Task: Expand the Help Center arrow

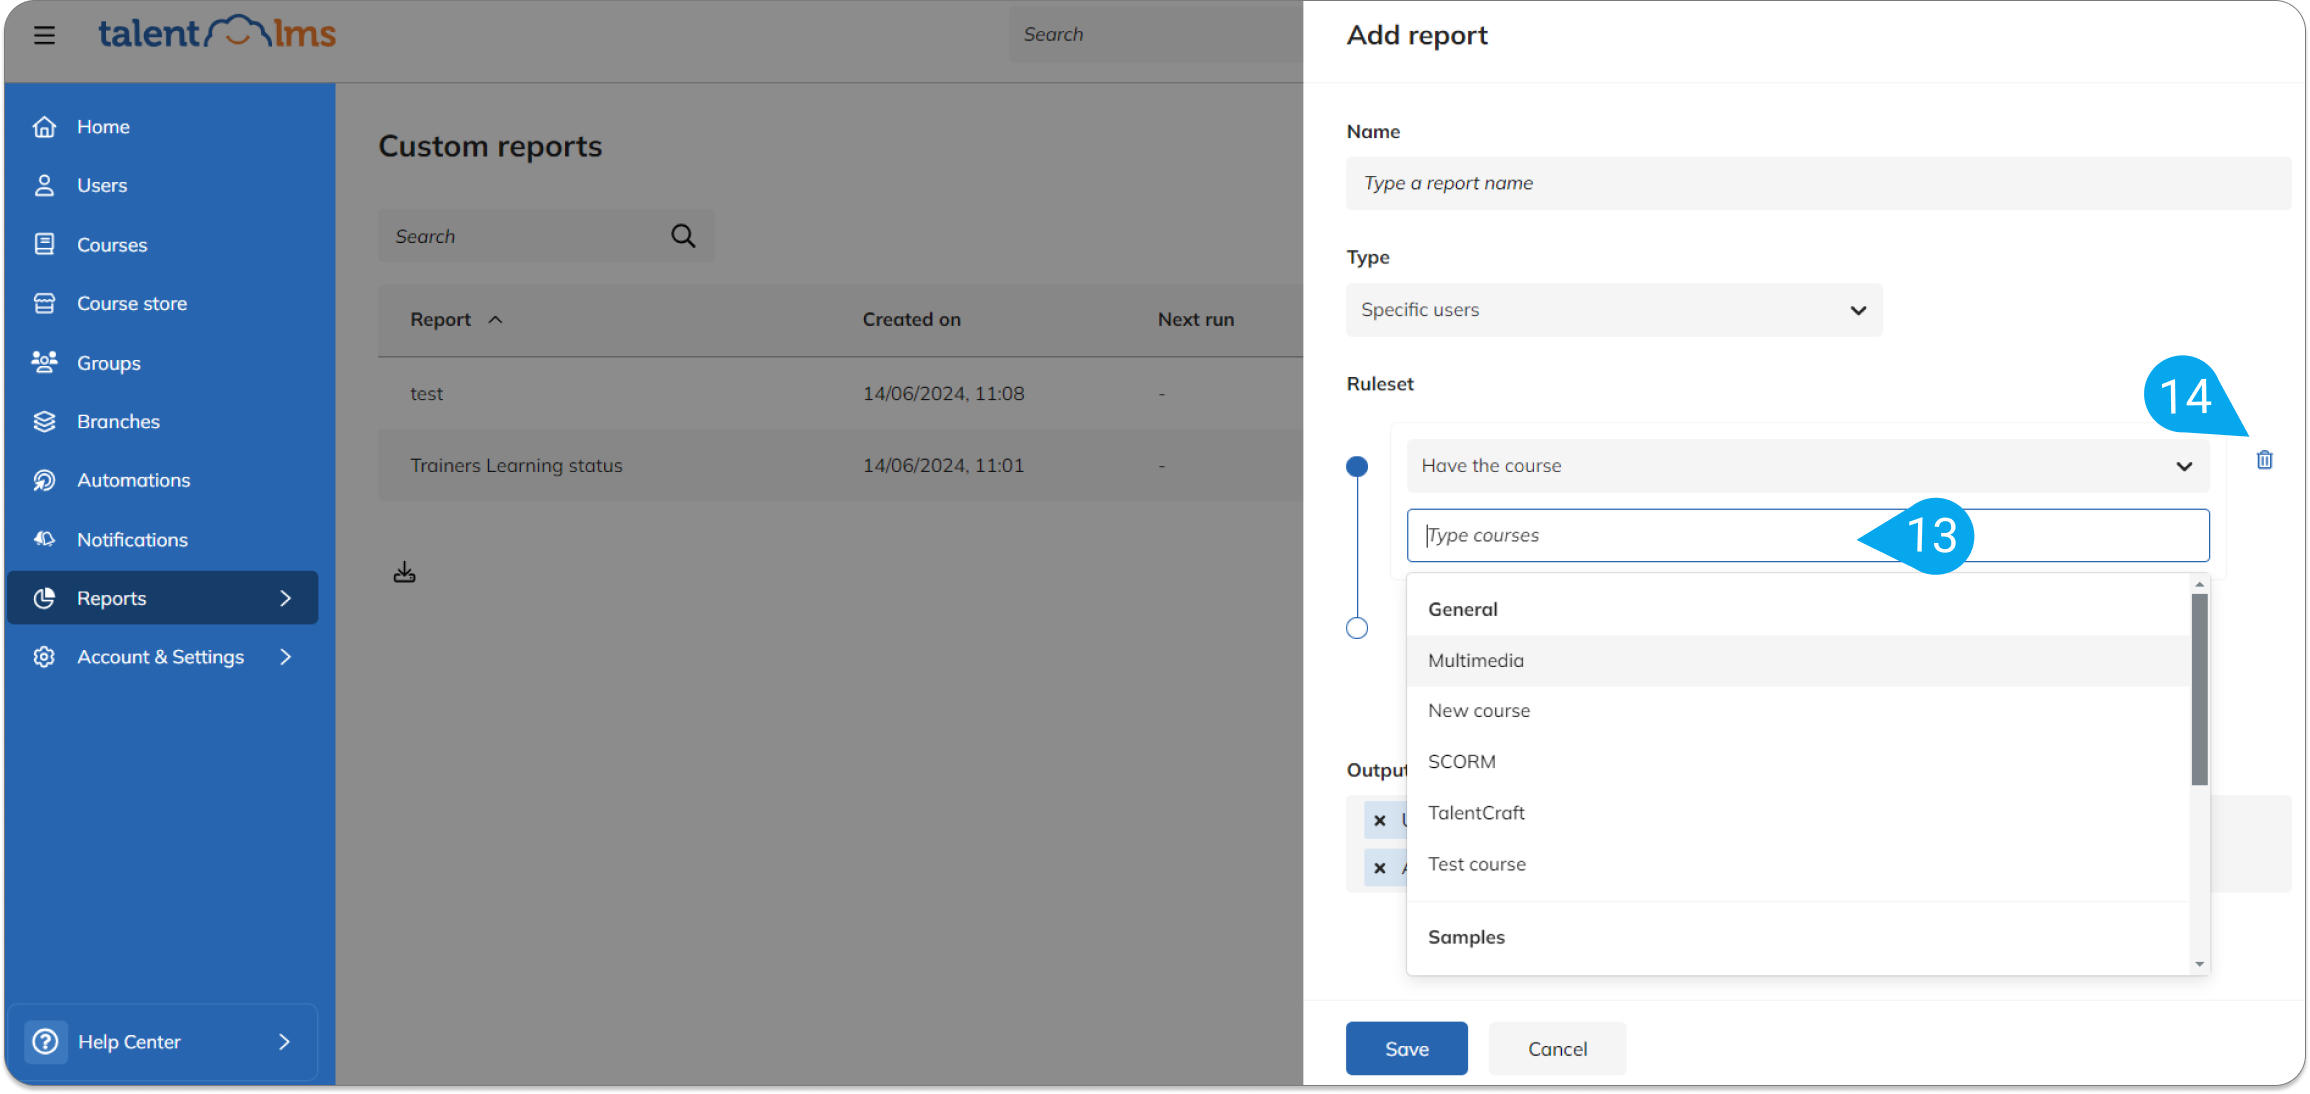Action: [x=284, y=1042]
